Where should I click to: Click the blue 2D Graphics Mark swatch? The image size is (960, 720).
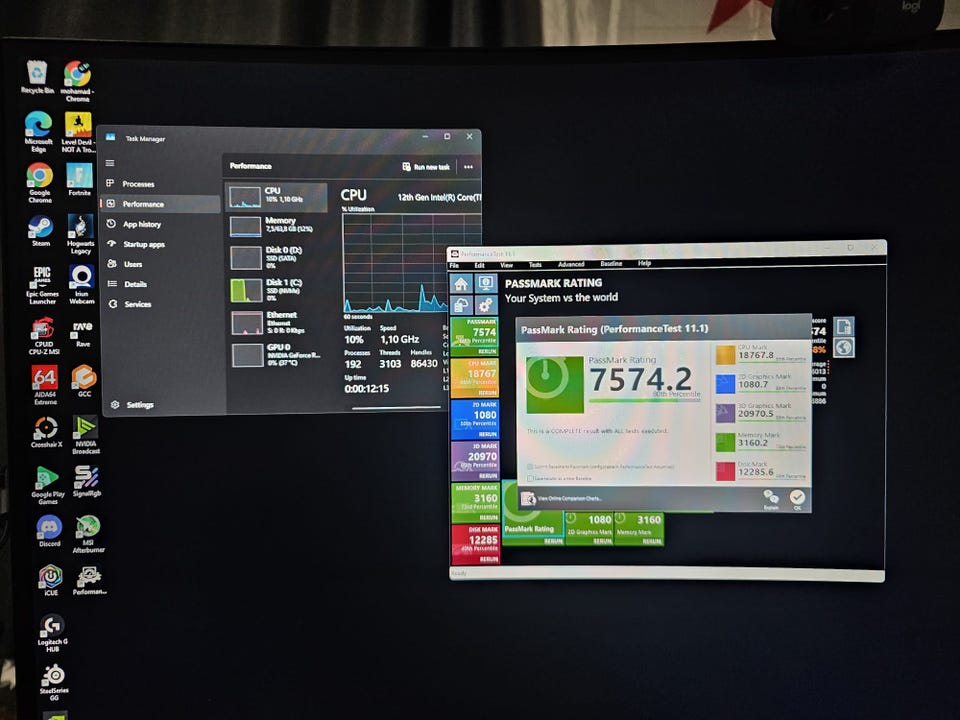[726, 384]
